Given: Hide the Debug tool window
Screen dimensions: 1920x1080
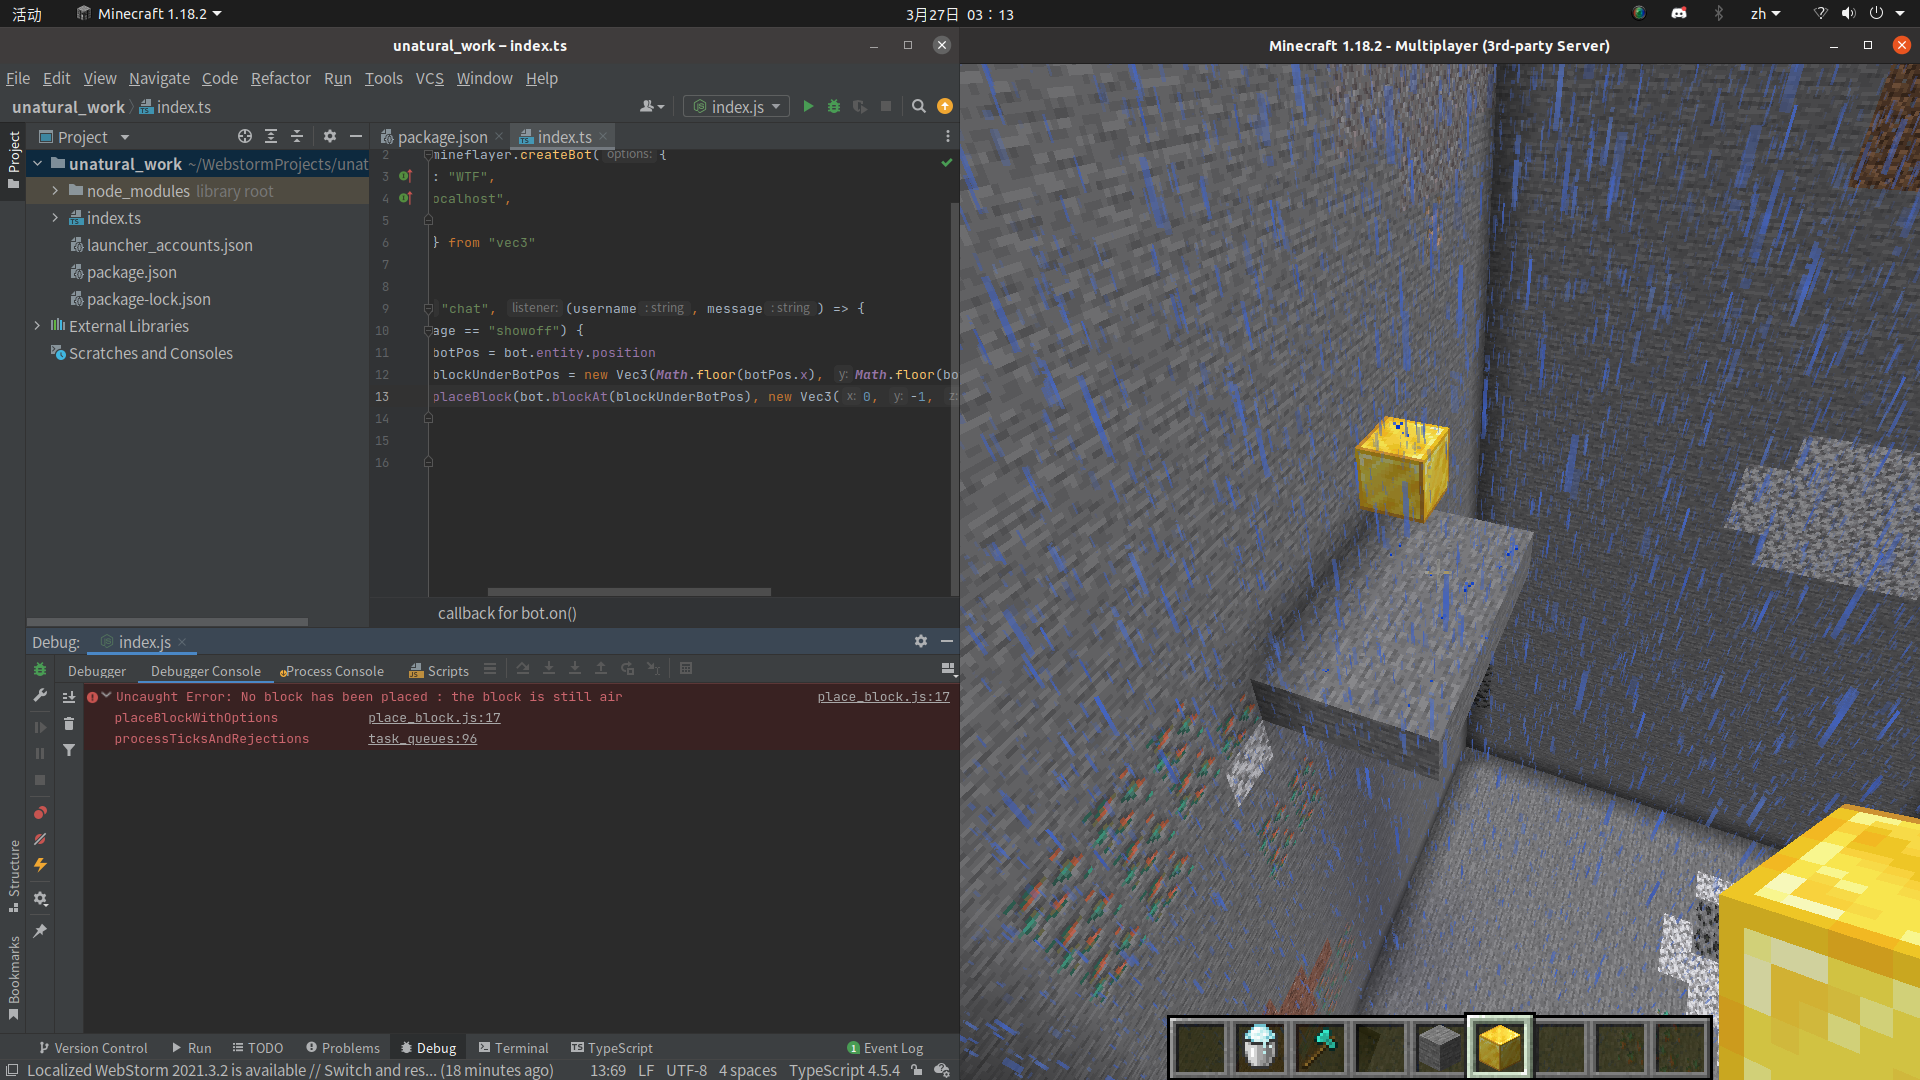Looking at the screenshot, I should pyautogui.click(x=946, y=641).
